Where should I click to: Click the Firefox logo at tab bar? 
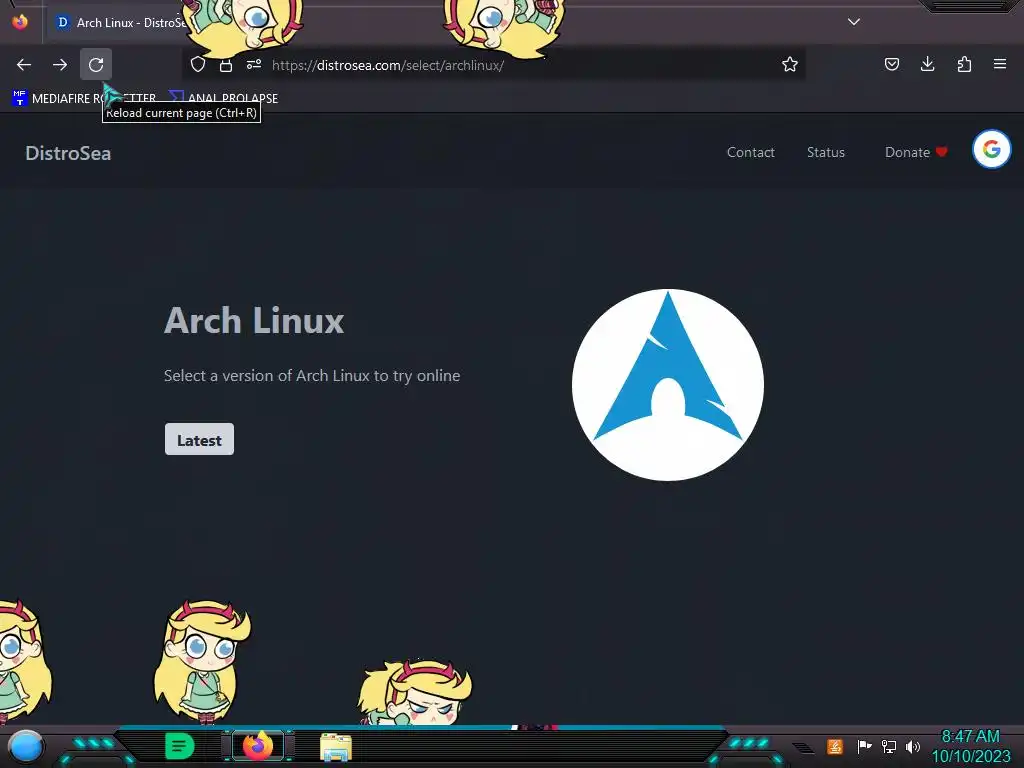[x=20, y=22]
